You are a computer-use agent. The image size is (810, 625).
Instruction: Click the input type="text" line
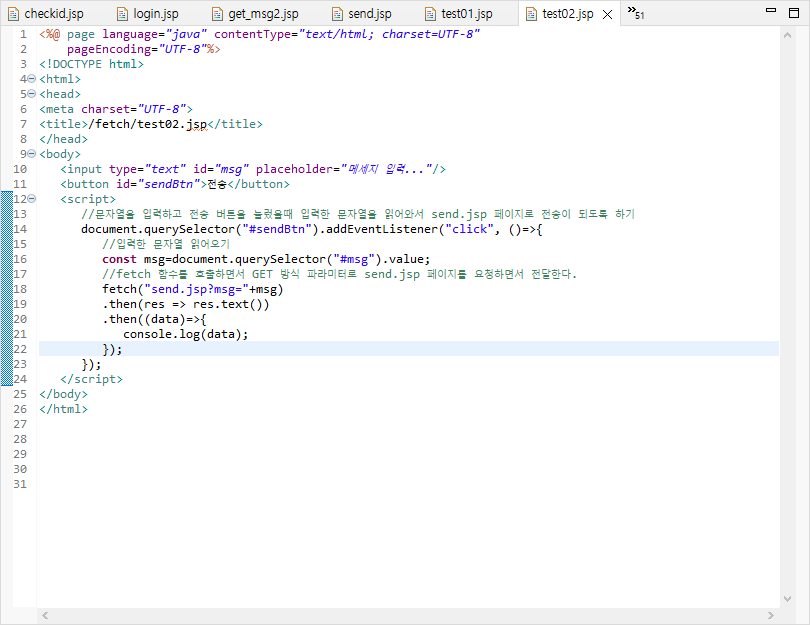[253, 169]
